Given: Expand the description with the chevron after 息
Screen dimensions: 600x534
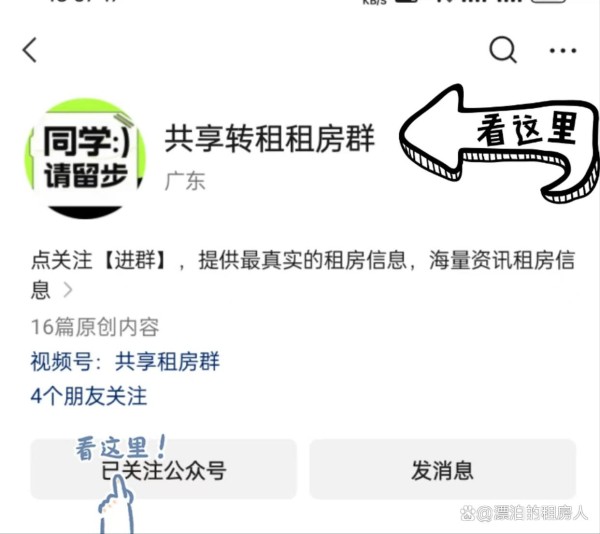Looking at the screenshot, I should tap(68, 290).
